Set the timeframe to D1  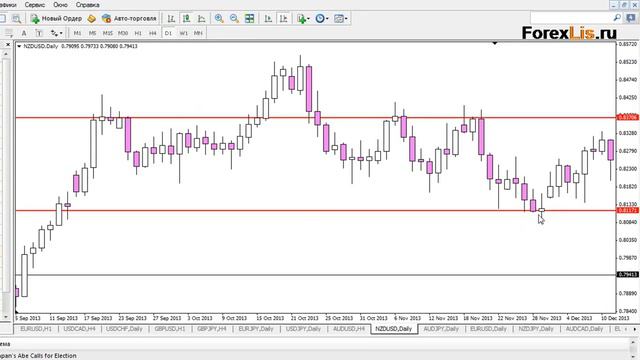pyautogui.click(x=168, y=33)
